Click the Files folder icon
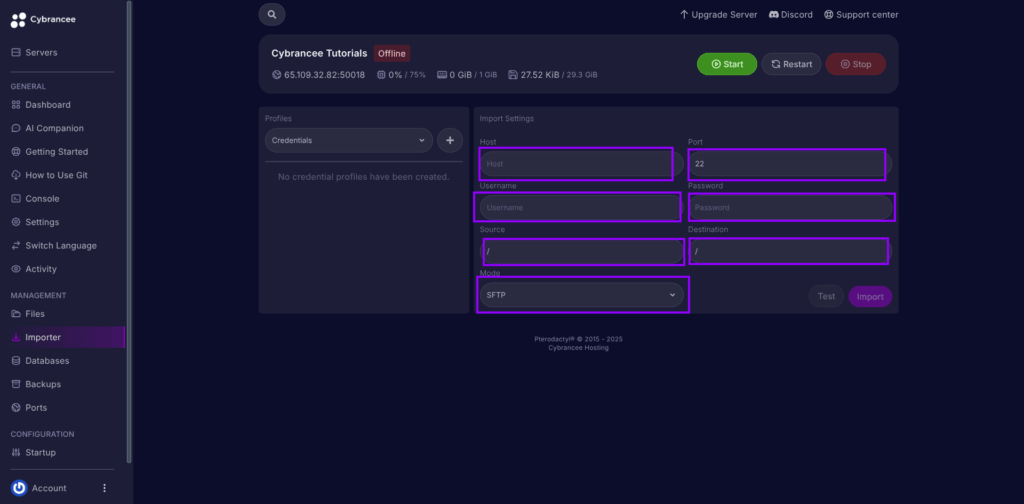This screenshot has height=504, width=1024. tap(16, 313)
